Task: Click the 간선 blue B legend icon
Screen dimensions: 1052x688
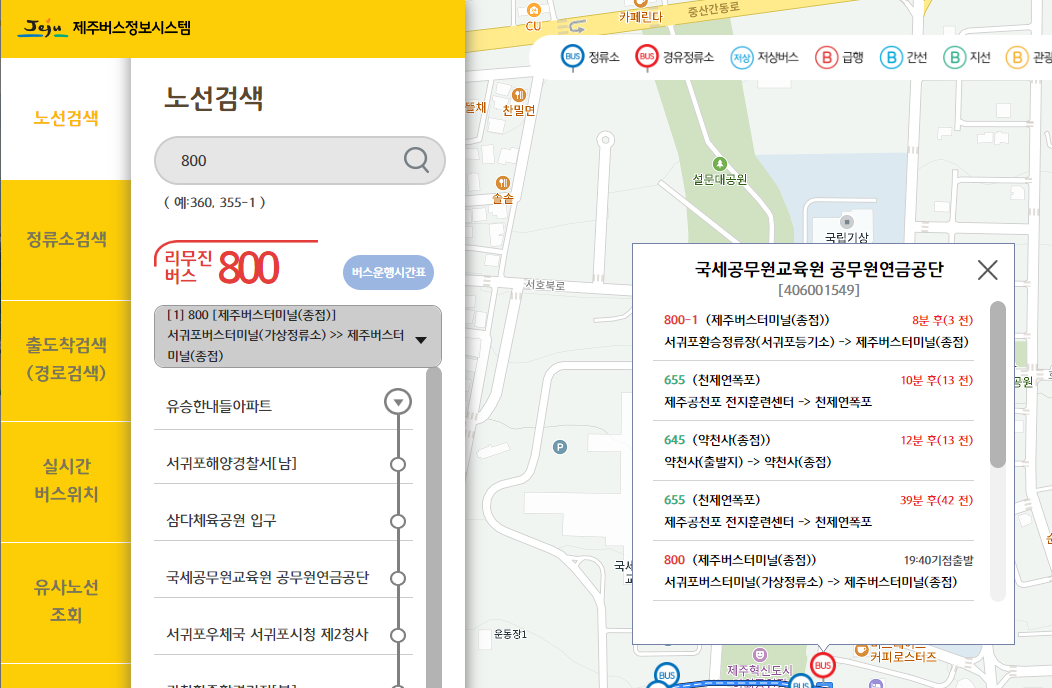Action: pos(891,58)
